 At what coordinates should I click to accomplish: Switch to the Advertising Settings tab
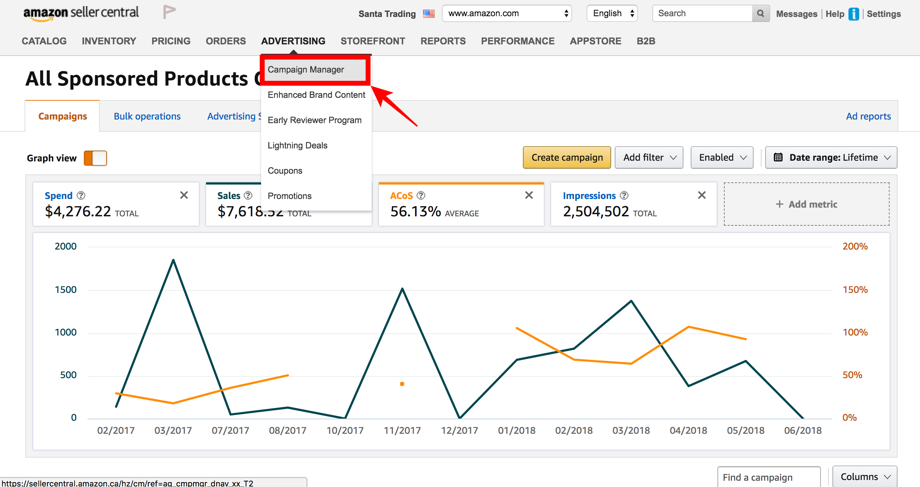click(x=234, y=116)
